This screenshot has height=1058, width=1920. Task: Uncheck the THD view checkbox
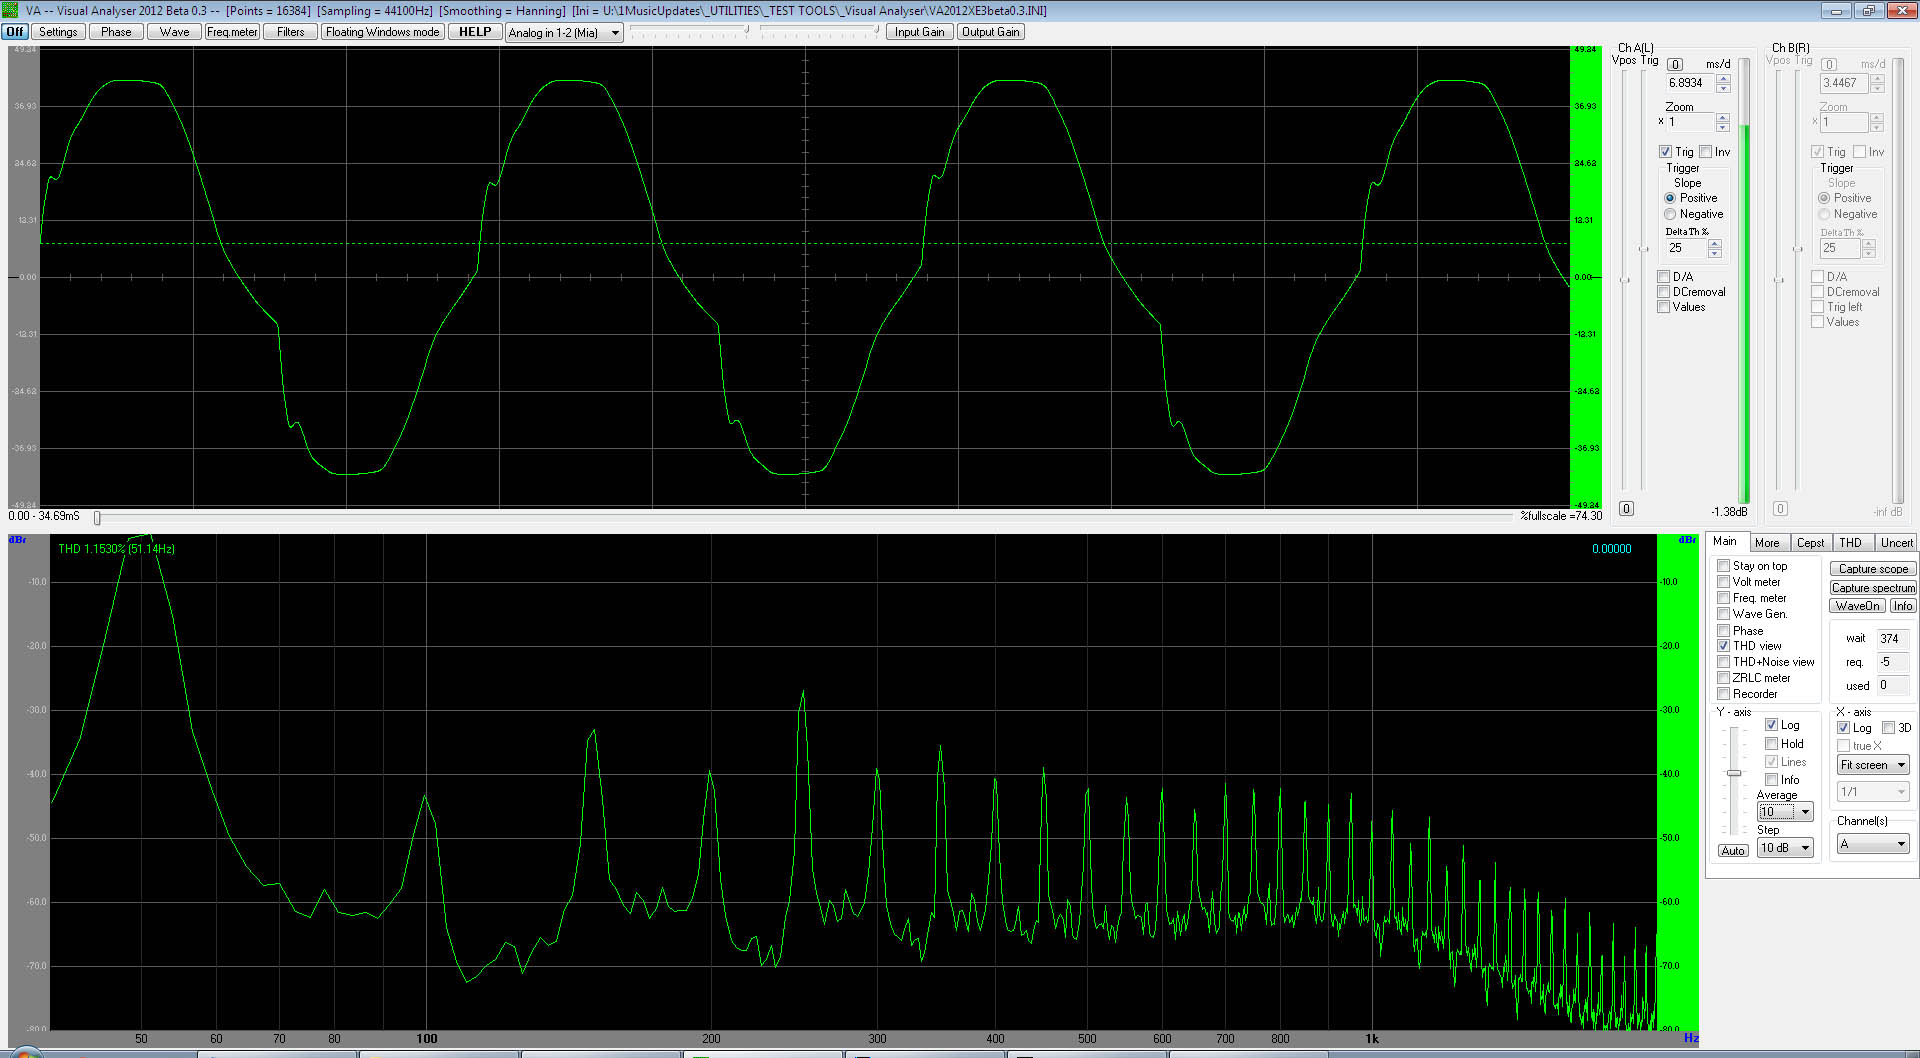(1724, 646)
